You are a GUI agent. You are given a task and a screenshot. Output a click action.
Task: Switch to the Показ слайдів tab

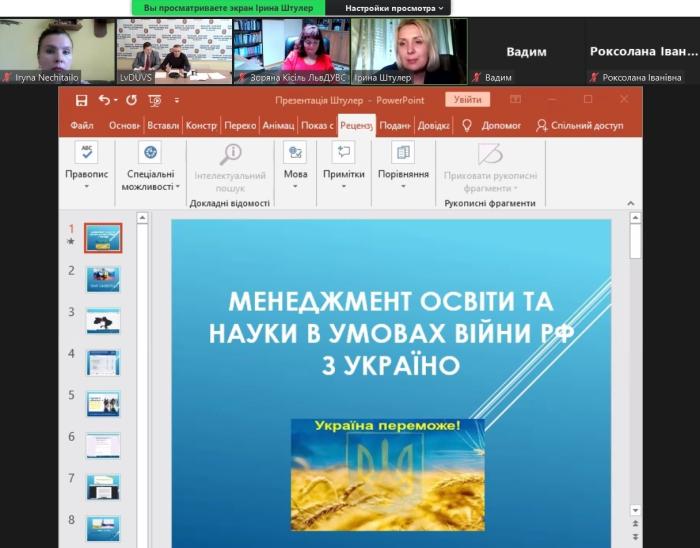317,126
